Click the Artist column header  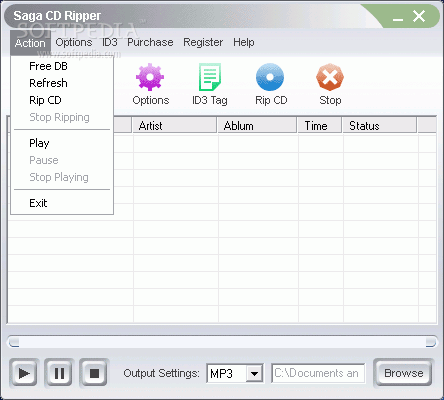coord(175,126)
